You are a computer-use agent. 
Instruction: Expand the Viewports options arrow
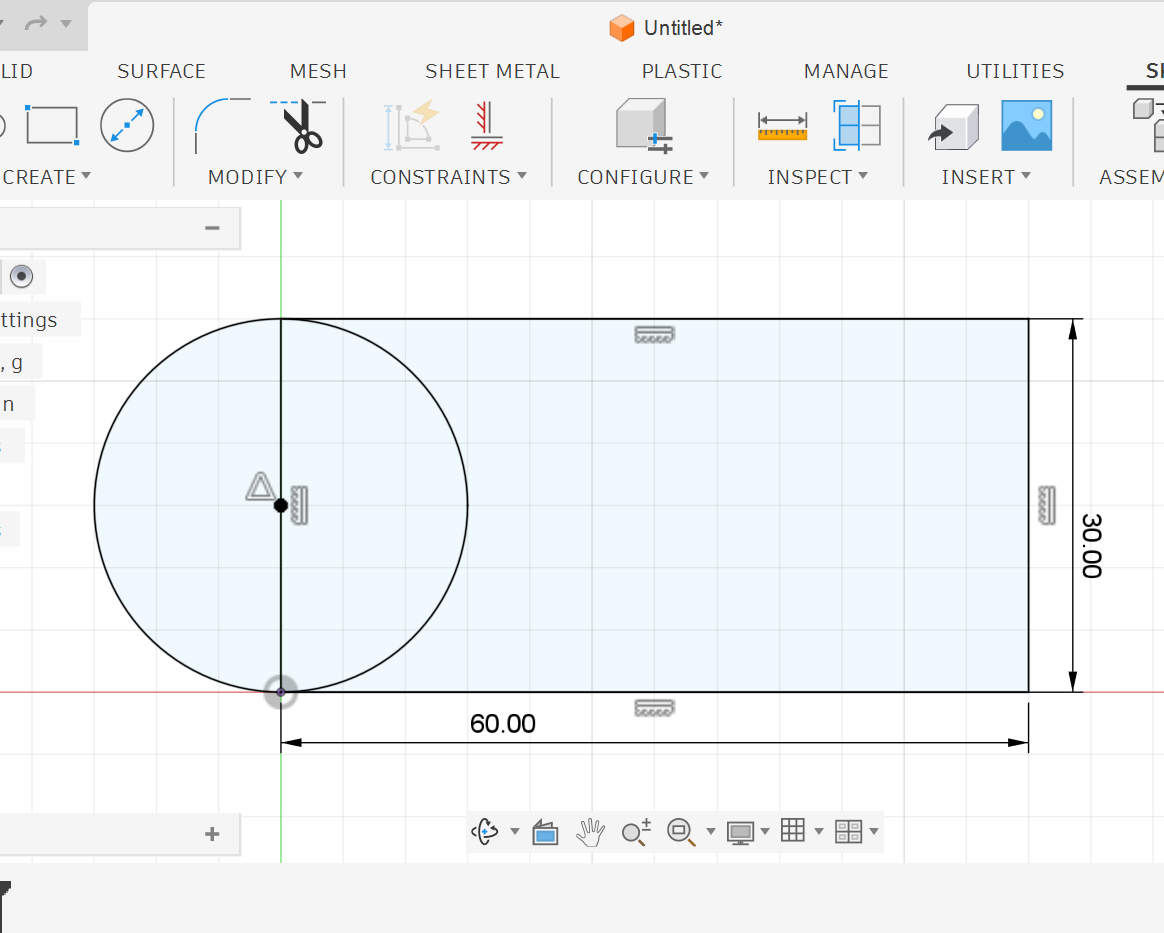click(x=874, y=831)
